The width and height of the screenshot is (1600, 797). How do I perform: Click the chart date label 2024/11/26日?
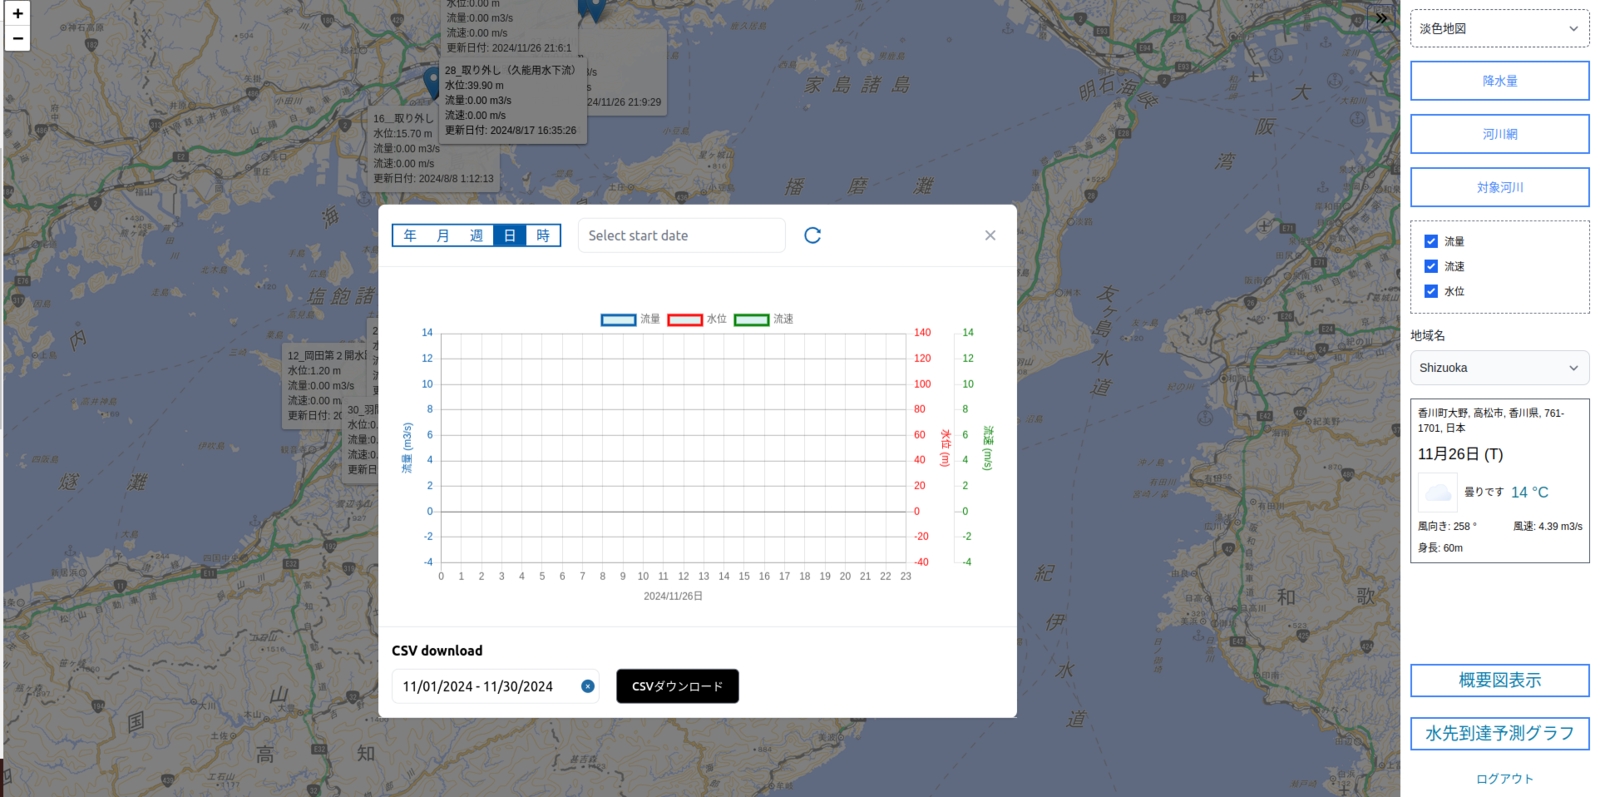(x=673, y=596)
